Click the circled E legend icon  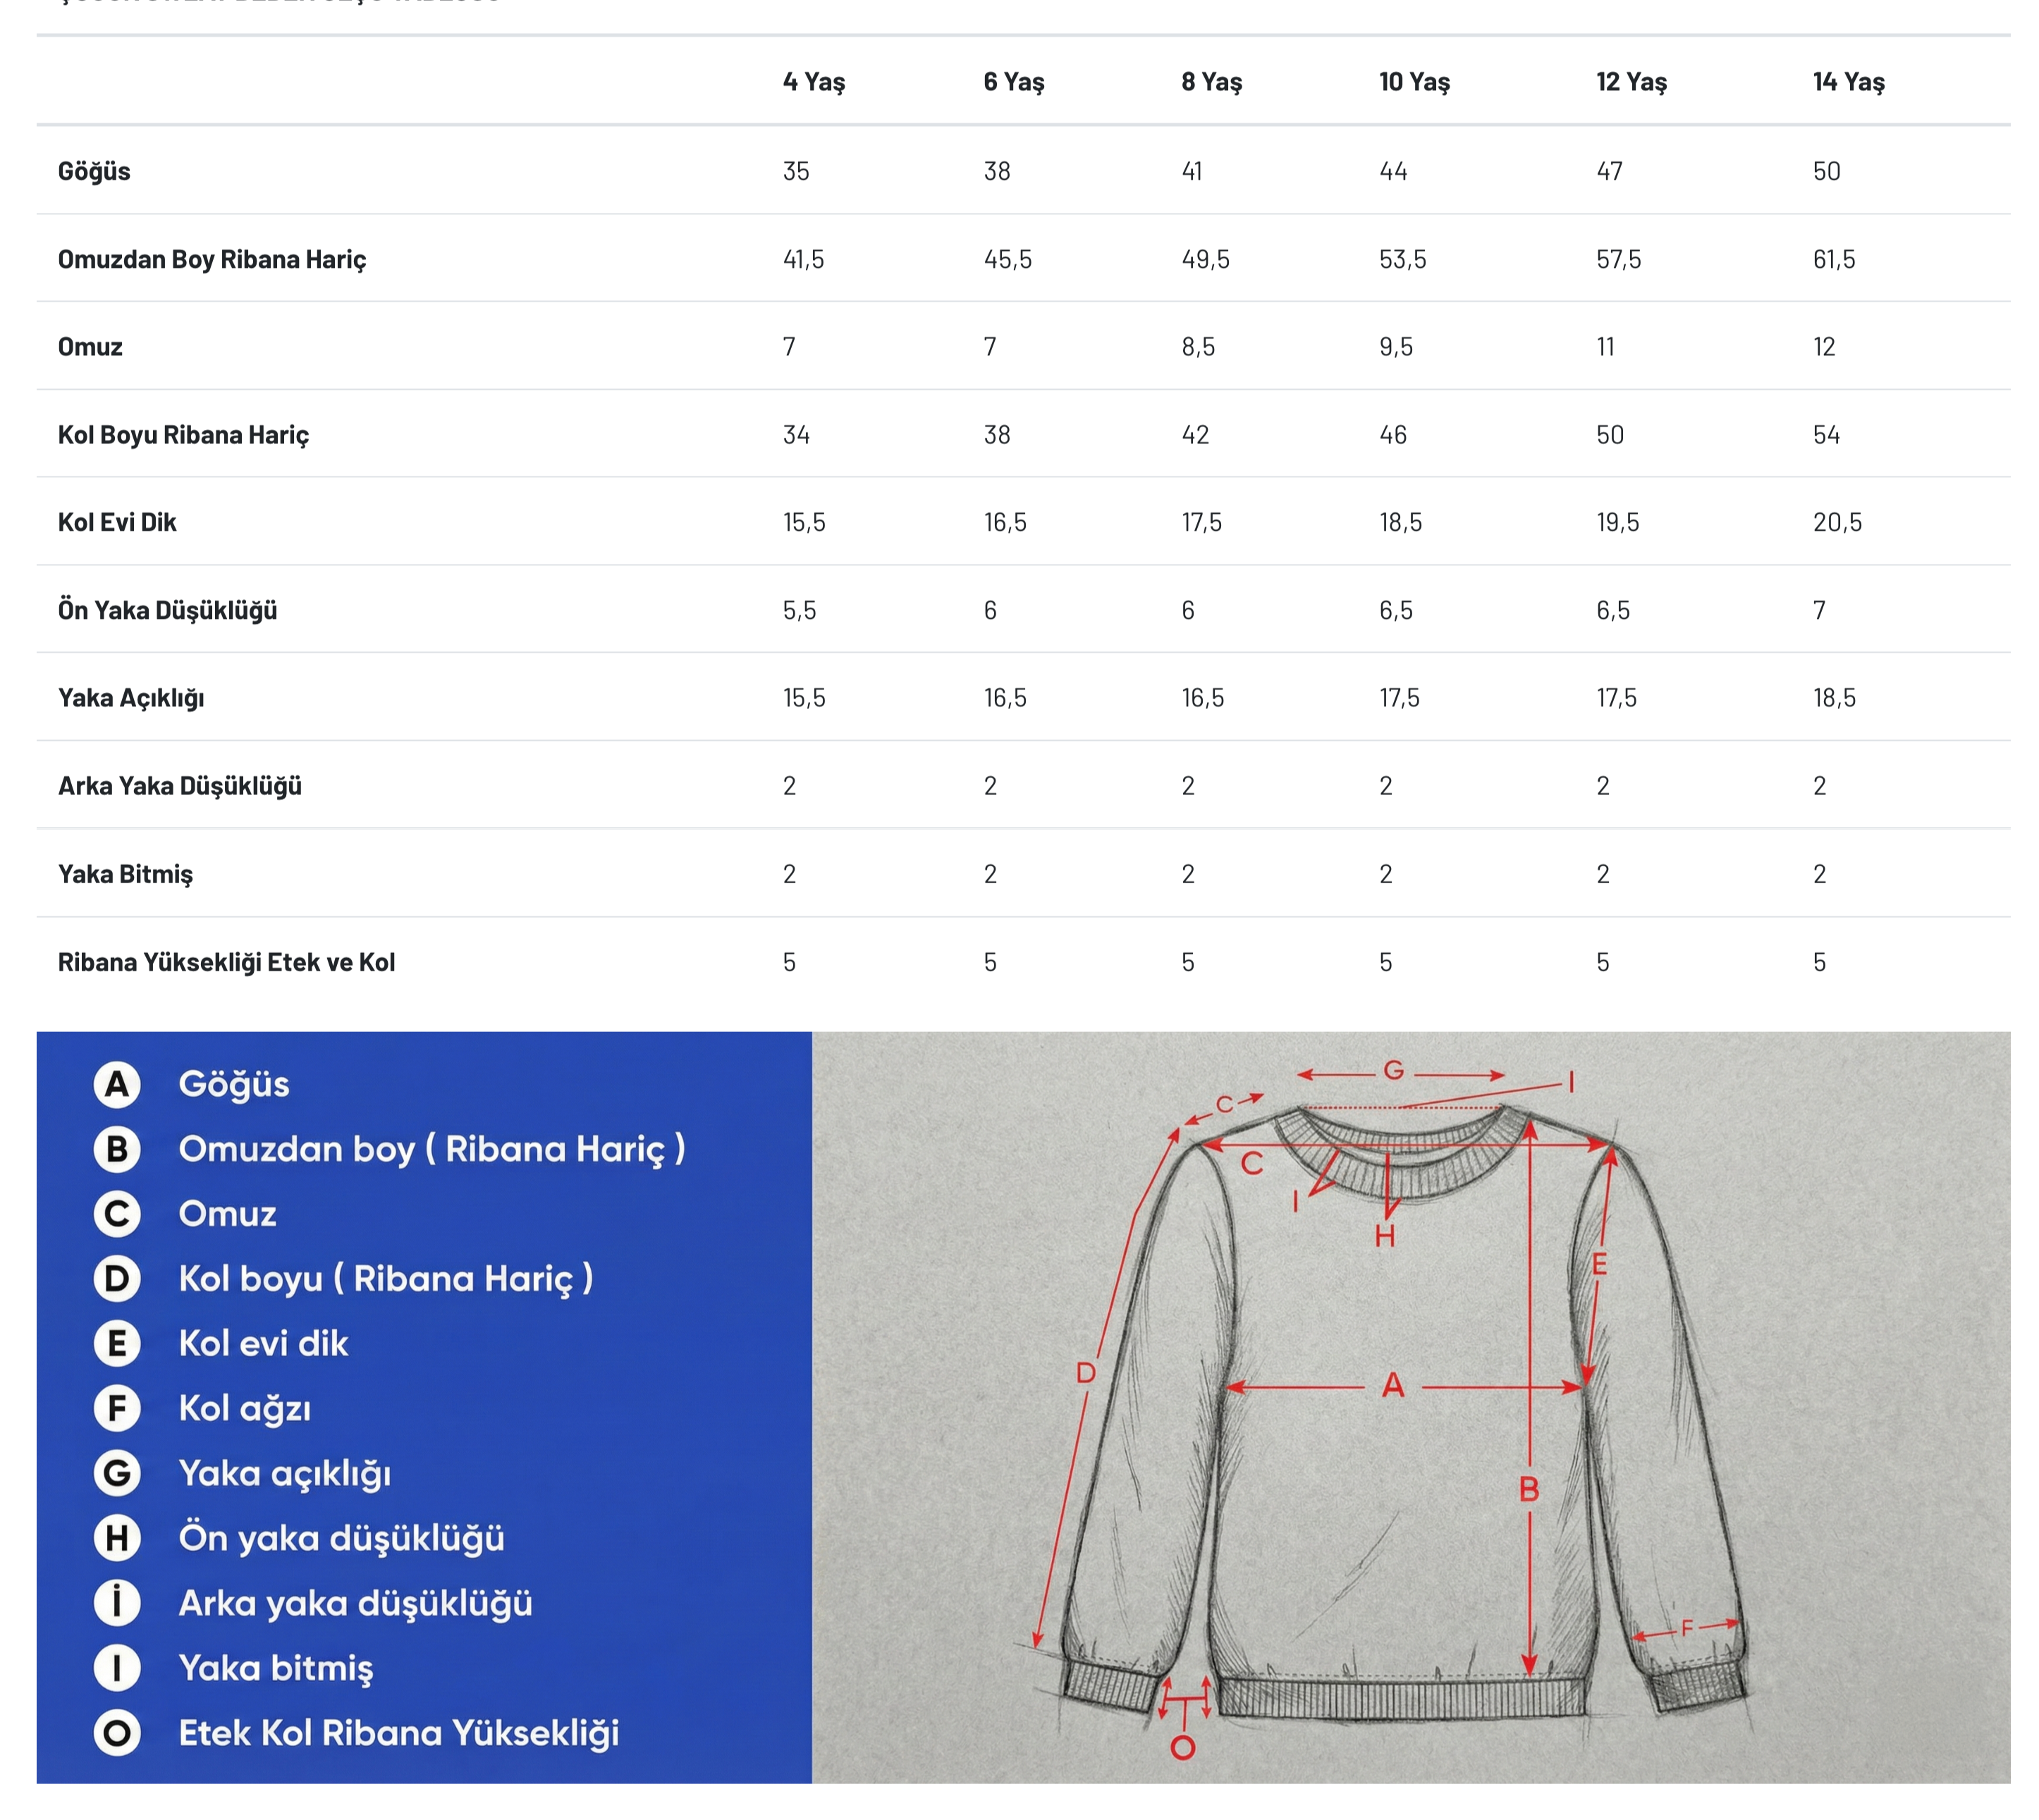click(x=117, y=1344)
